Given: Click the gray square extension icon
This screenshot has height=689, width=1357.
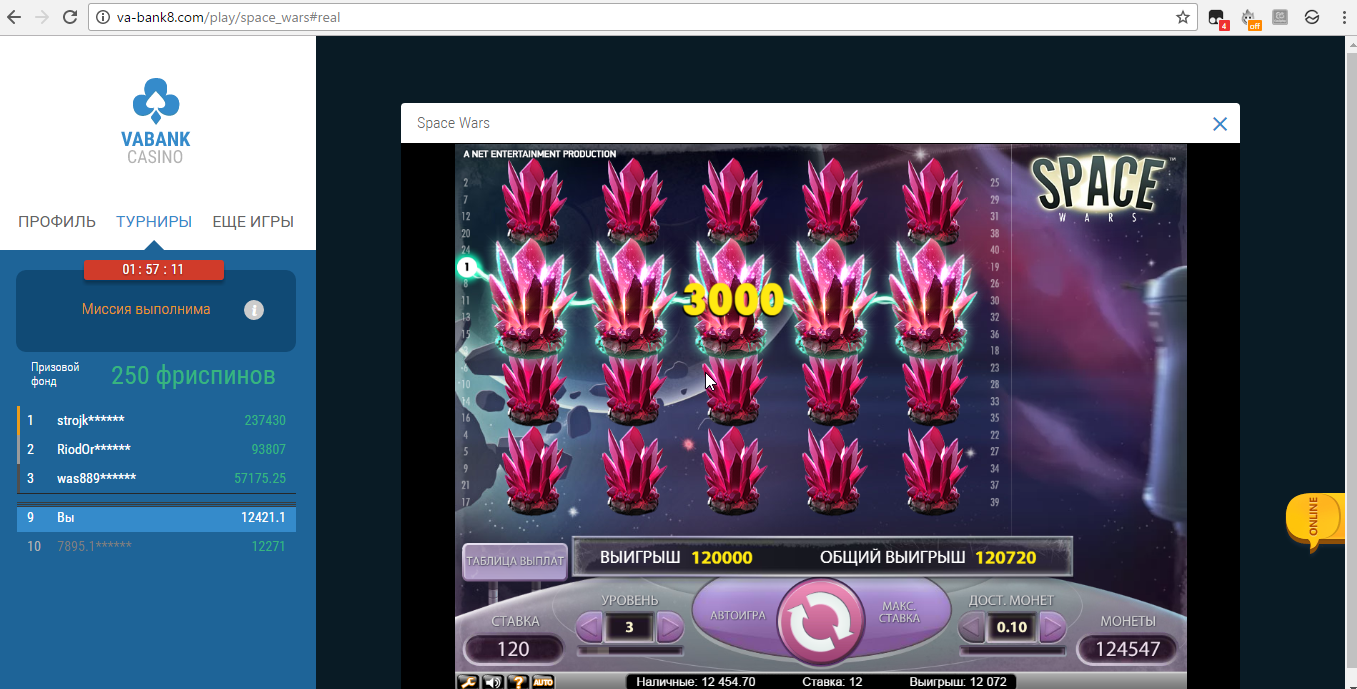Looking at the screenshot, I should 1280,16.
